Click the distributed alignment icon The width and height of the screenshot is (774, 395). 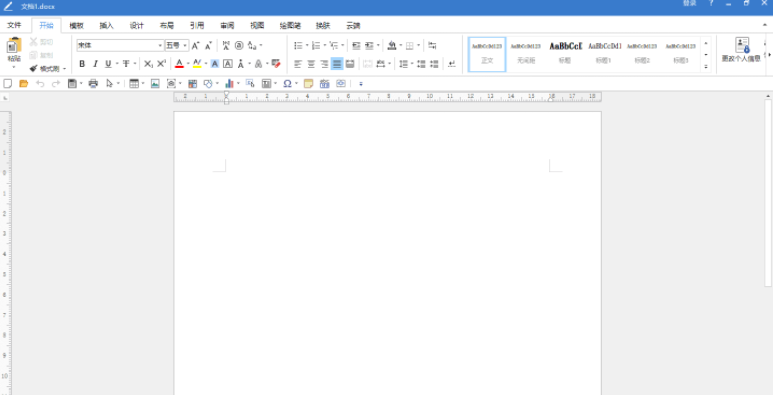click(x=350, y=64)
